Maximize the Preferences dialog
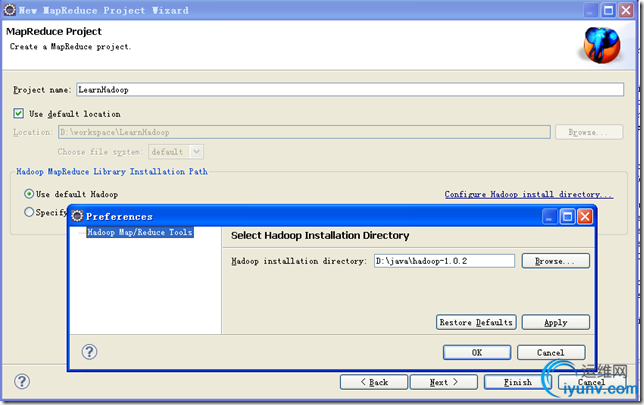This screenshot has width=644, height=405. pyautogui.click(x=568, y=216)
